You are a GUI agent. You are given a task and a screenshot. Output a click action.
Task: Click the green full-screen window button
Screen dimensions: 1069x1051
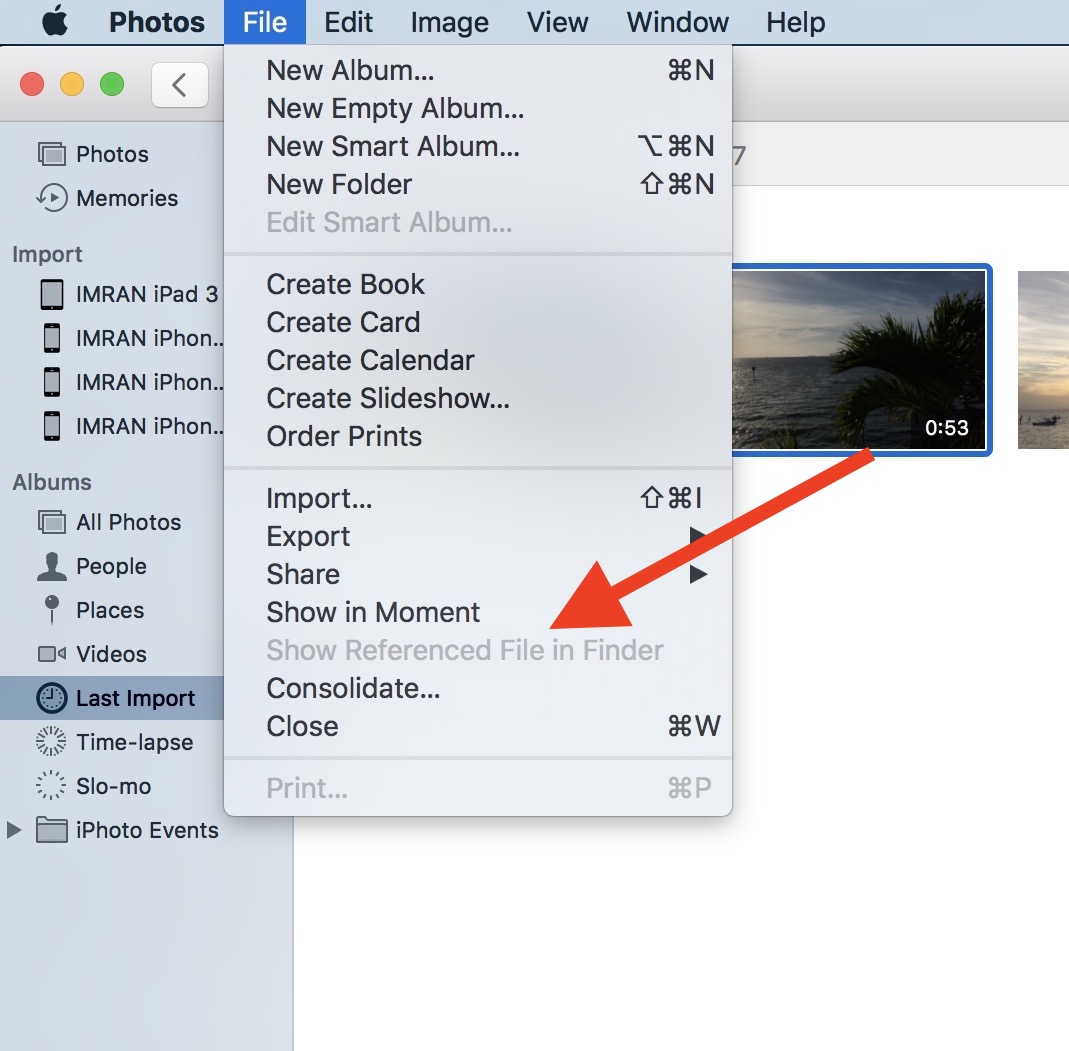(x=112, y=84)
